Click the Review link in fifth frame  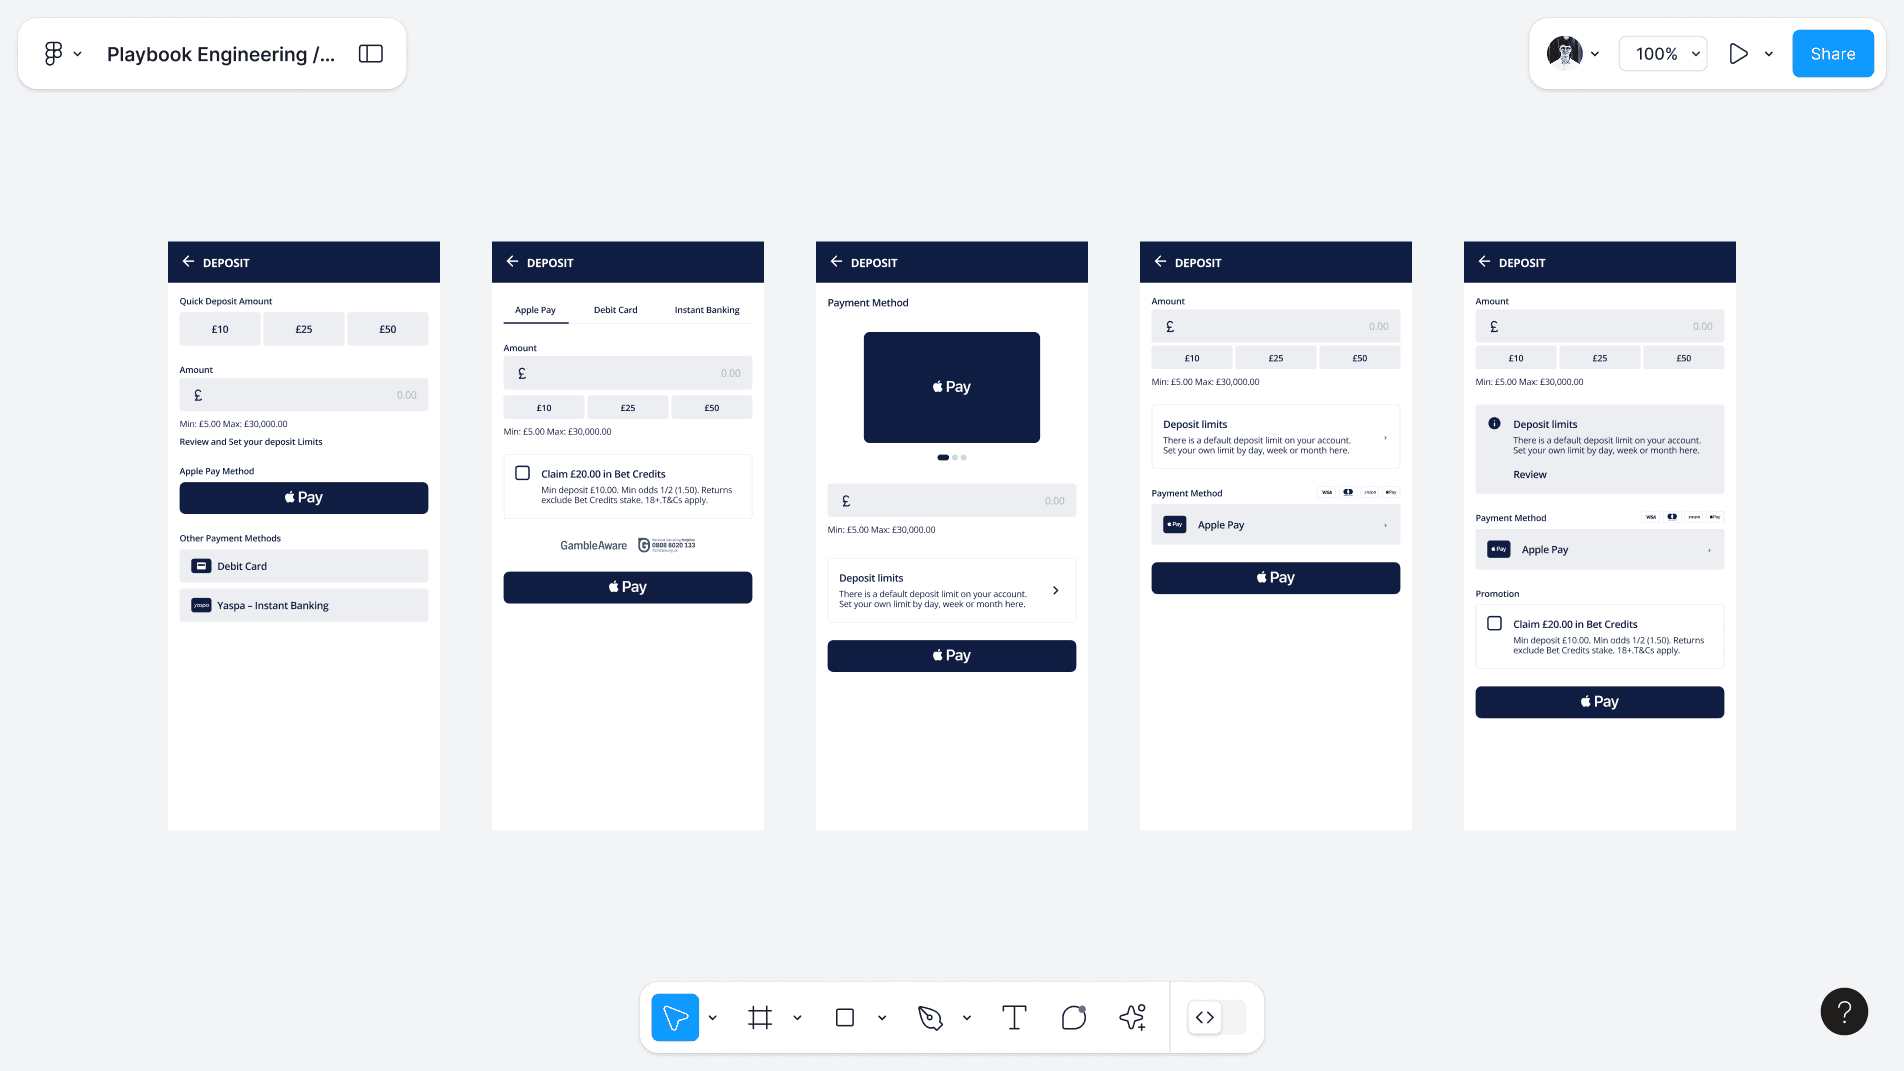(1530, 475)
